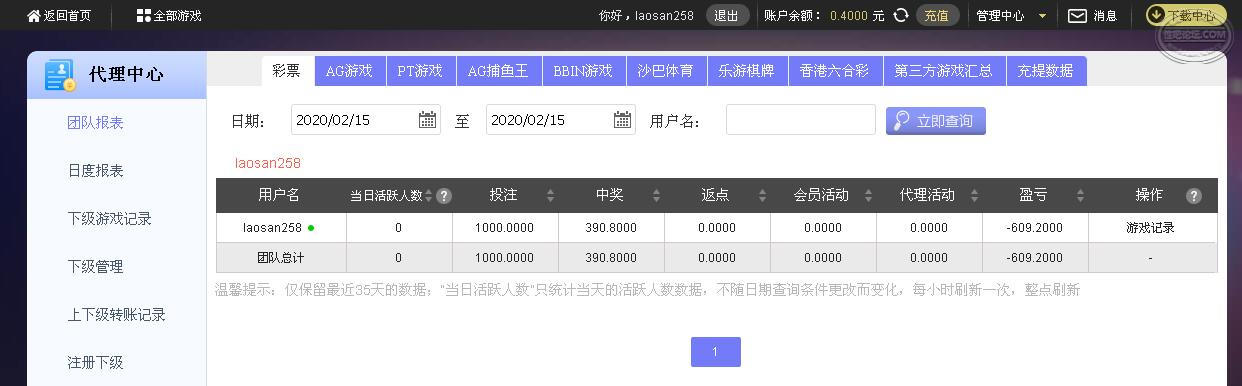Click 1000.0000 in laosan258 row
Viewport: 1242px width, 386px height.
505,228
